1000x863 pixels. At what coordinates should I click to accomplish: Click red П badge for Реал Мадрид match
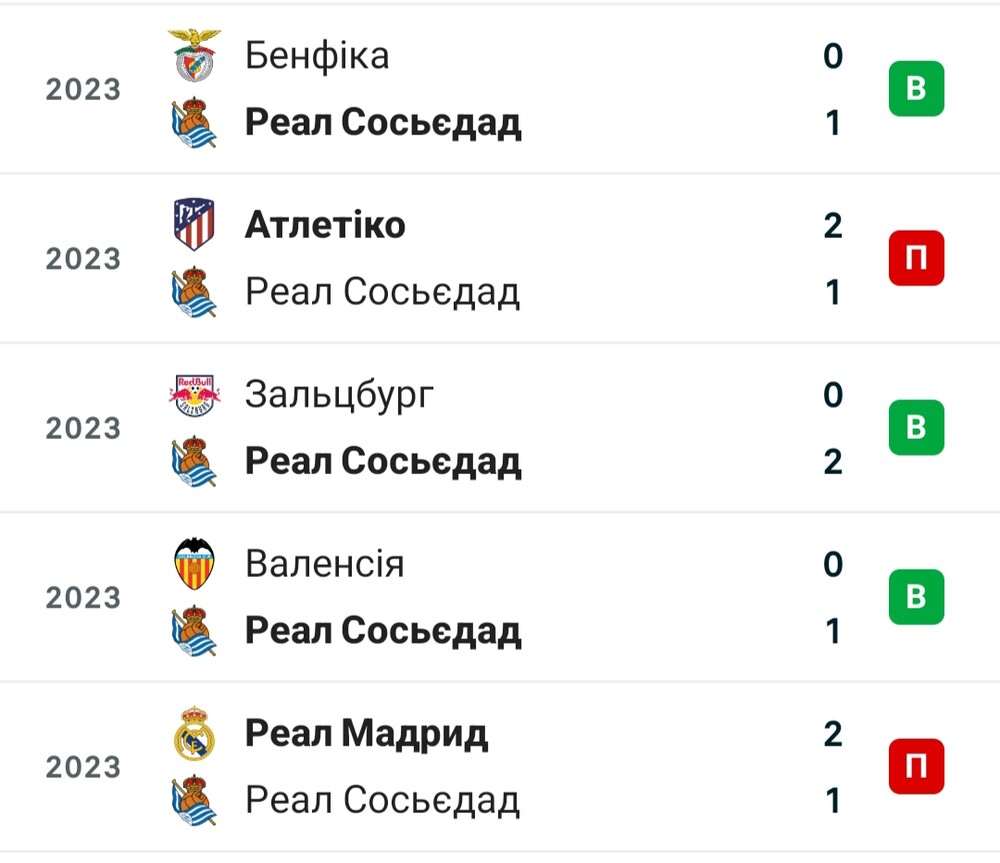click(x=916, y=766)
